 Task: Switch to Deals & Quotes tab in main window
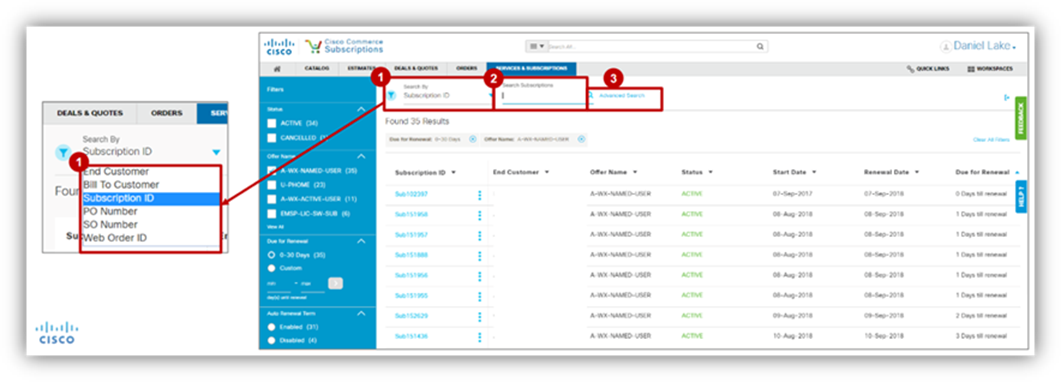pyautogui.click(x=415, y=68)
